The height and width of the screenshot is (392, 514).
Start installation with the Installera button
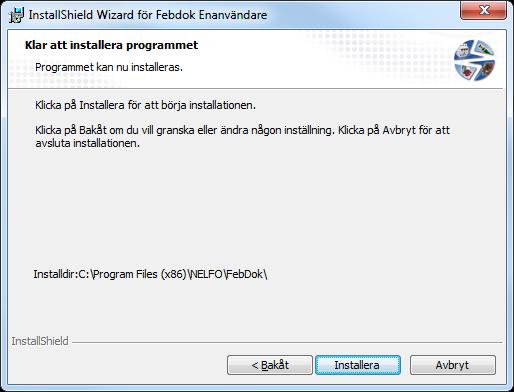[358, 365]
